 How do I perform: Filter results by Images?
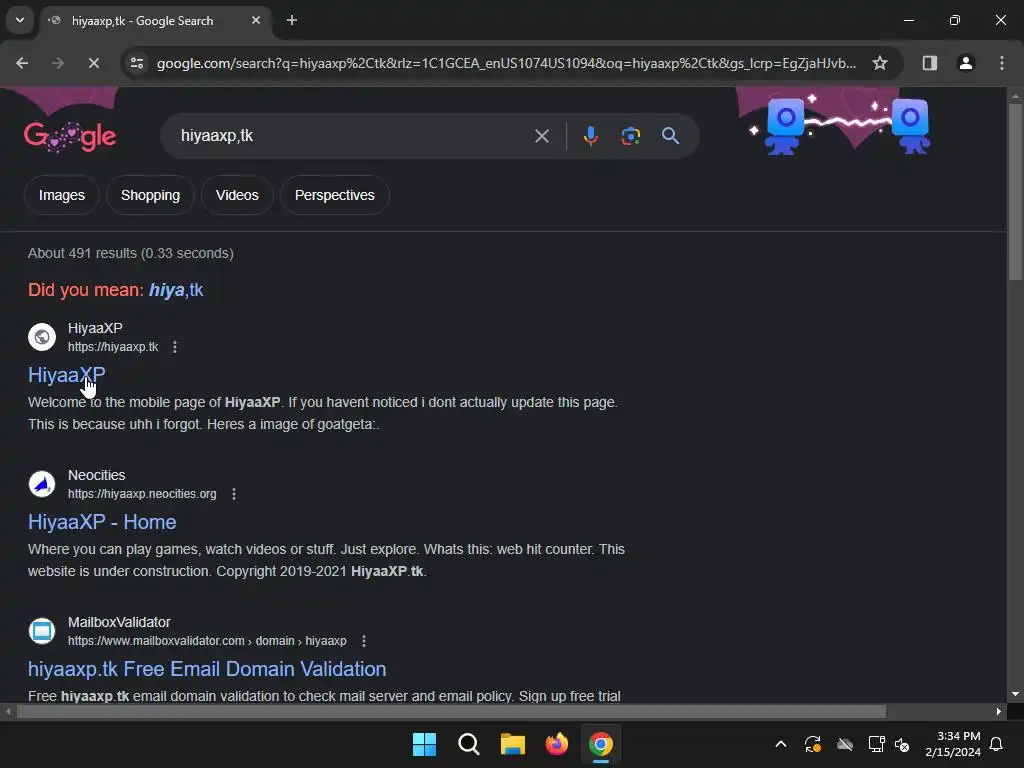click(x=61, y=195)
